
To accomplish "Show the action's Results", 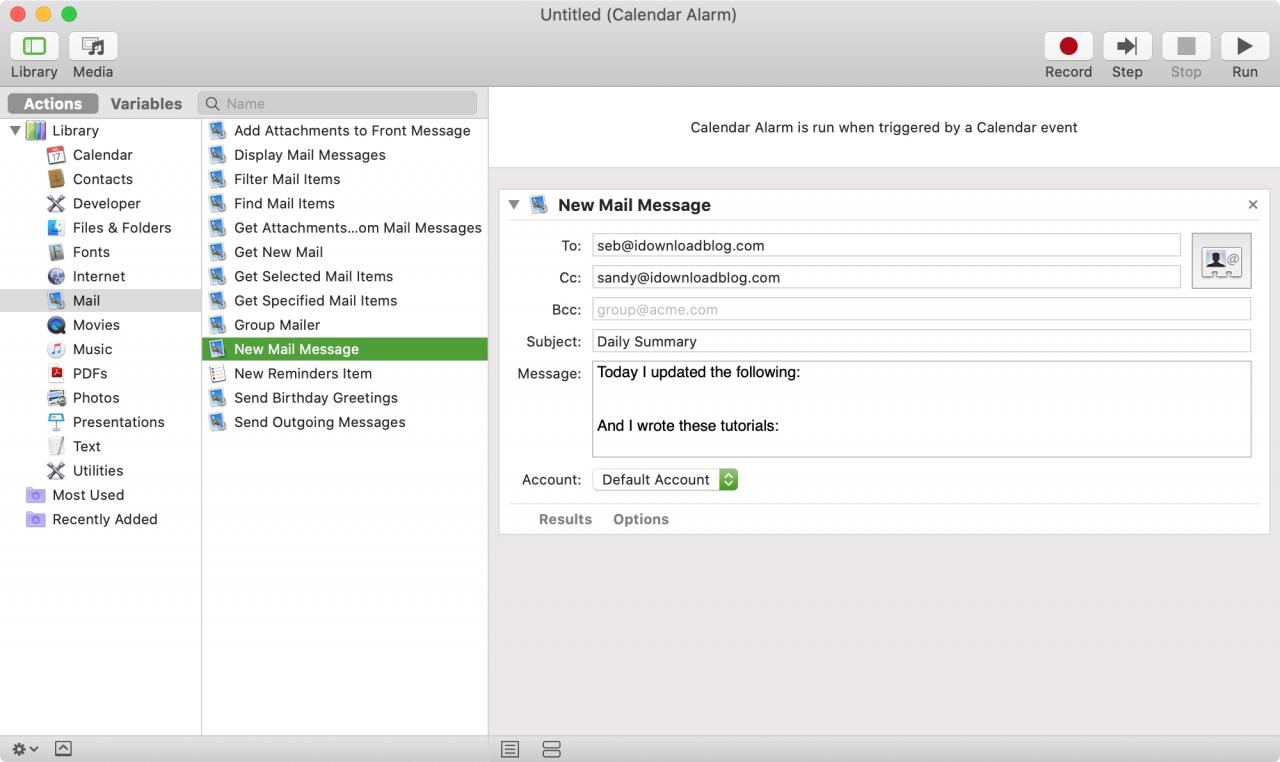I will pyautogui.click(x=565, y=519).
